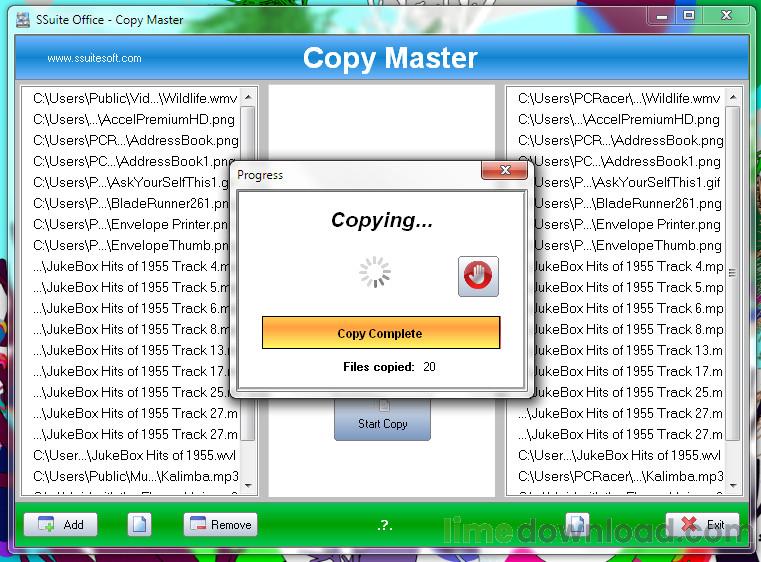Select JukeBox Hits of 1955.wvl in destination list

620,455
